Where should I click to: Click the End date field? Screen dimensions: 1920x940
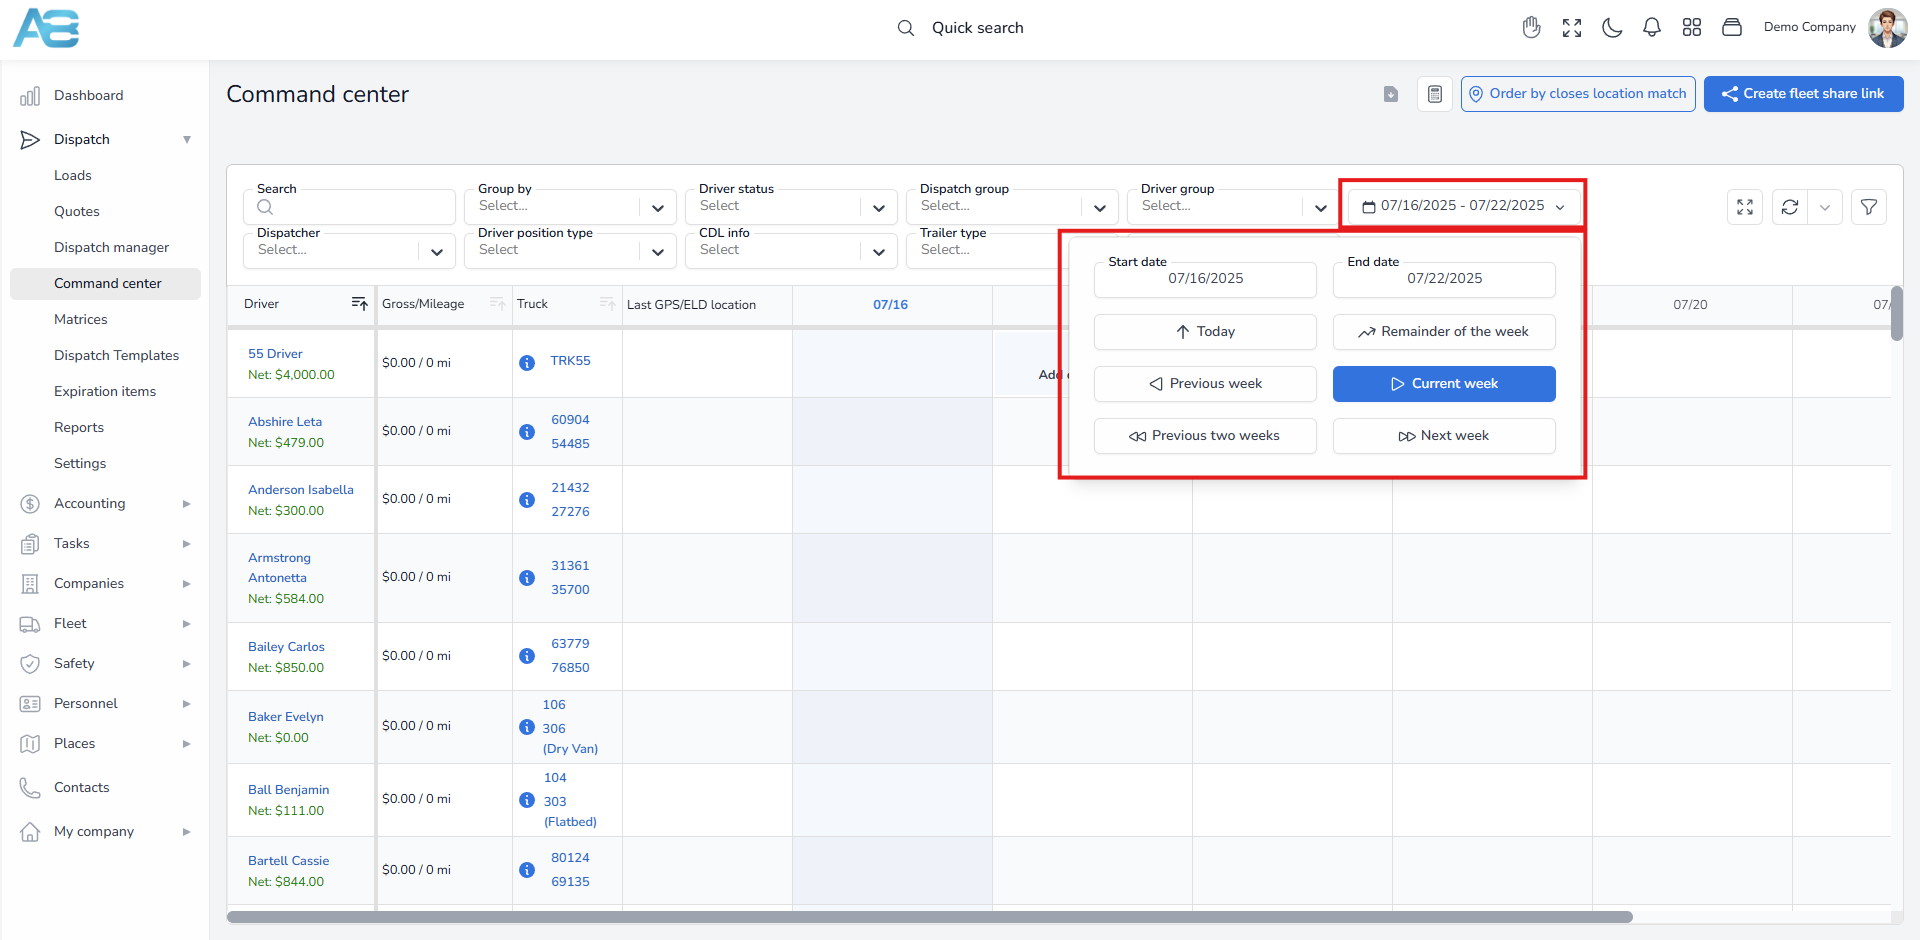point(1444,279)
